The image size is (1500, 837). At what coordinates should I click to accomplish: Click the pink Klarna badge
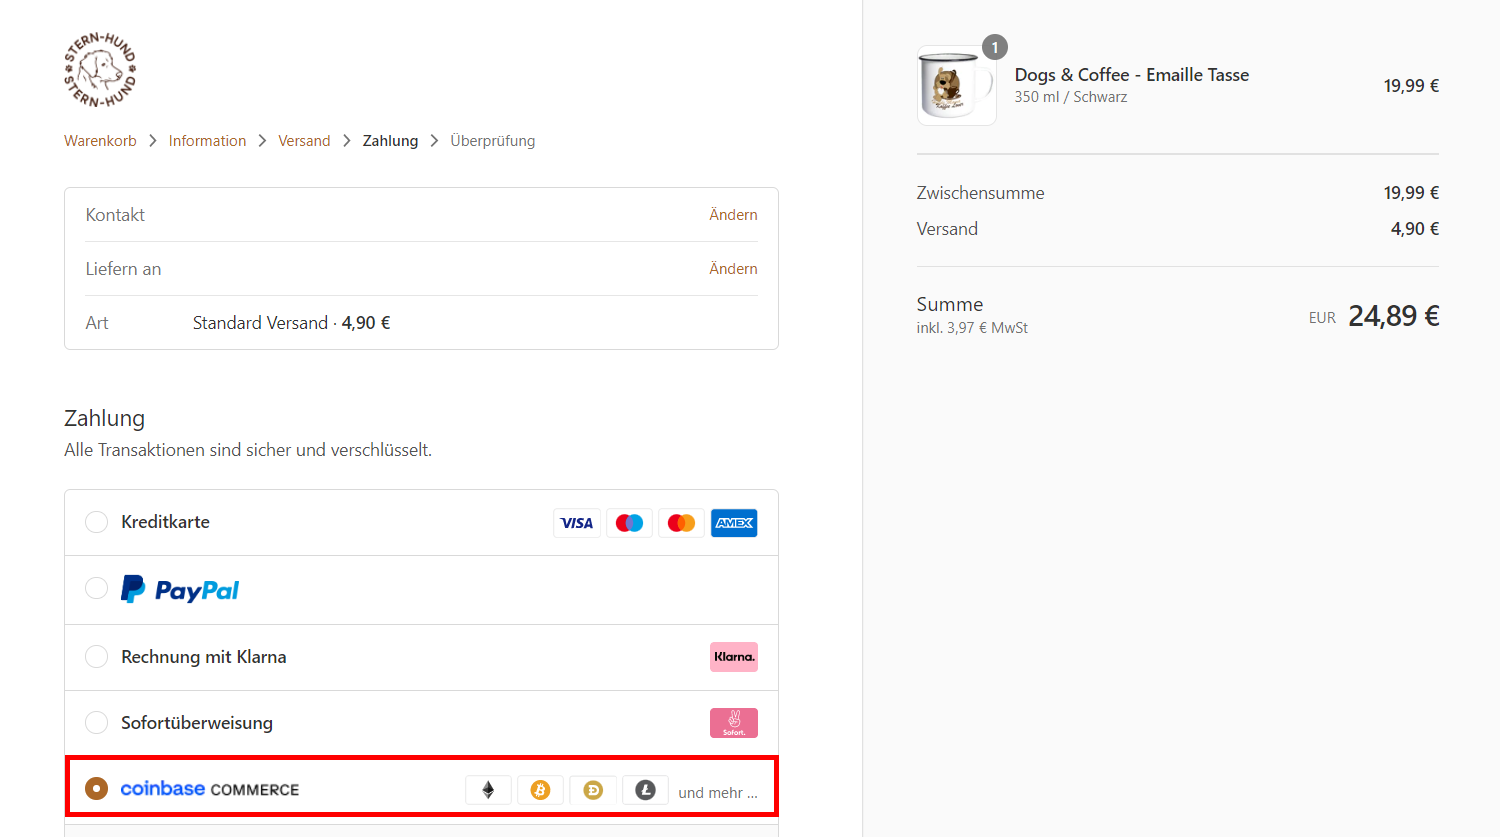tap(734, 657)
